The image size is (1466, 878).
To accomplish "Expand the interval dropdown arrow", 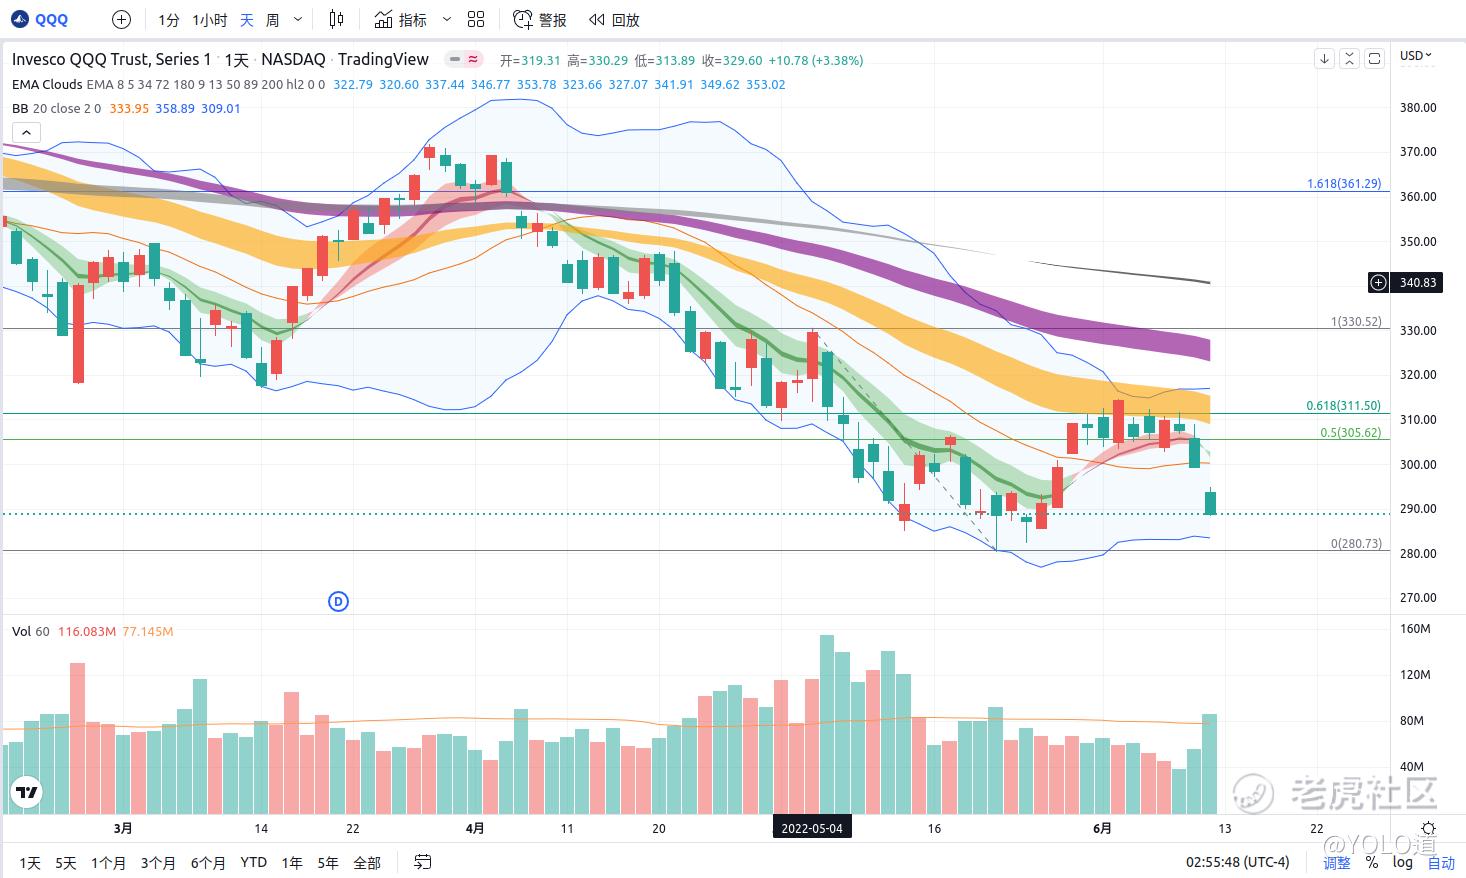I will (298, 20).
